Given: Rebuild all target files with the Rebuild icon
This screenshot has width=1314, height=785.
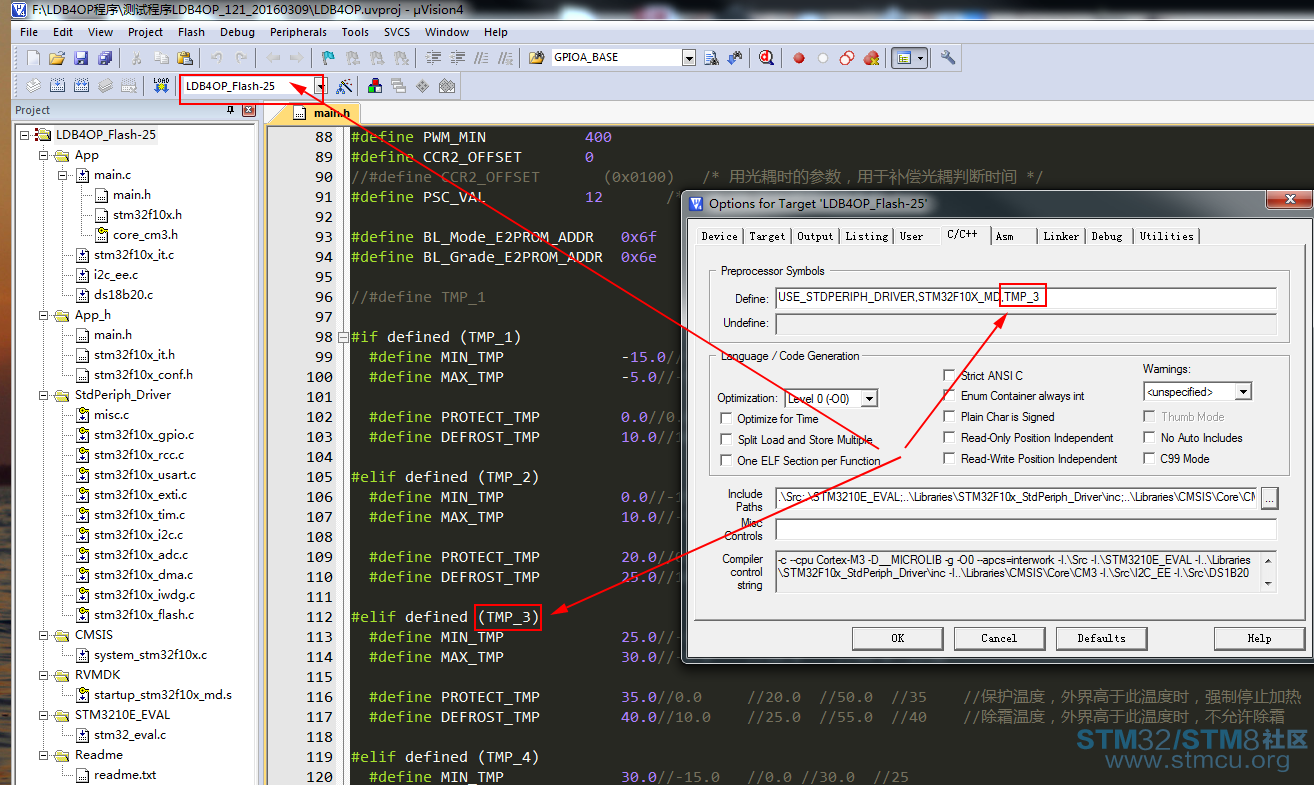Looking at the screenshot, I should (81, 86).
